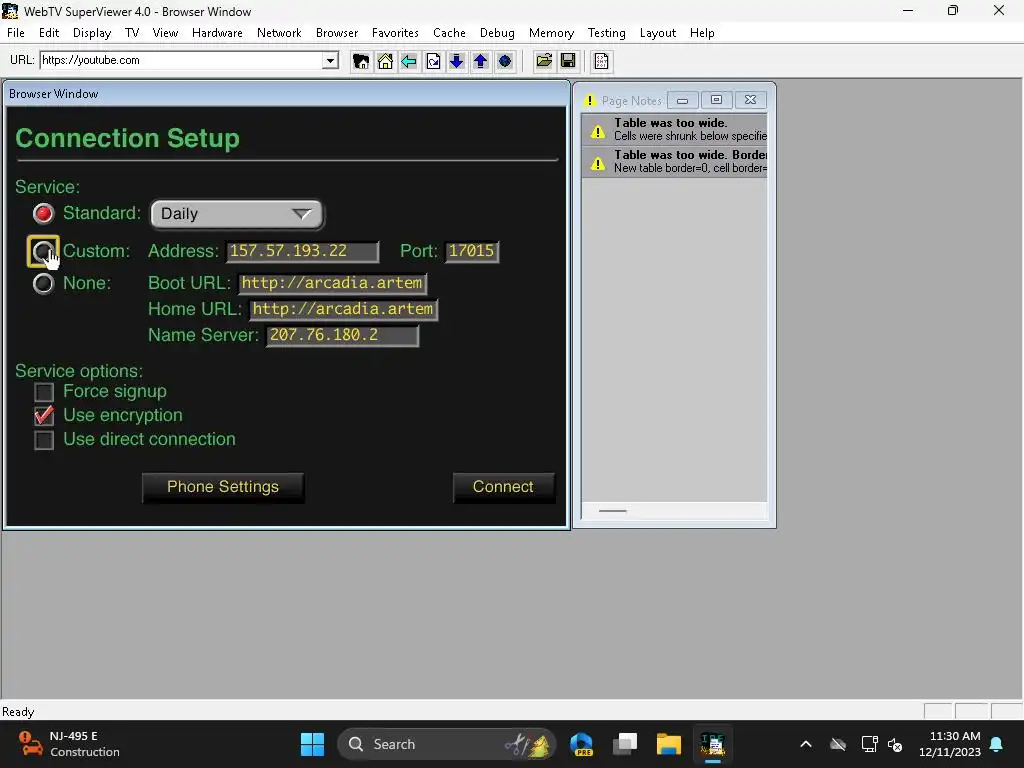Screen dimensions: 1024x768
Task: Open the Debug menu
Action: (x=497, y=33)
